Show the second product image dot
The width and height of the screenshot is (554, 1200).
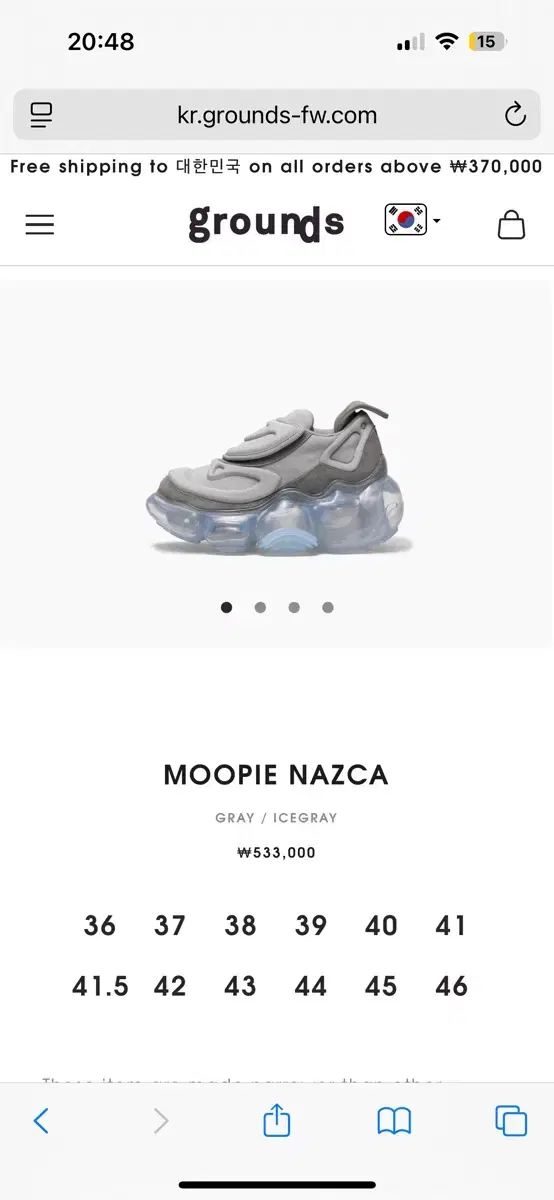(260, 607)
